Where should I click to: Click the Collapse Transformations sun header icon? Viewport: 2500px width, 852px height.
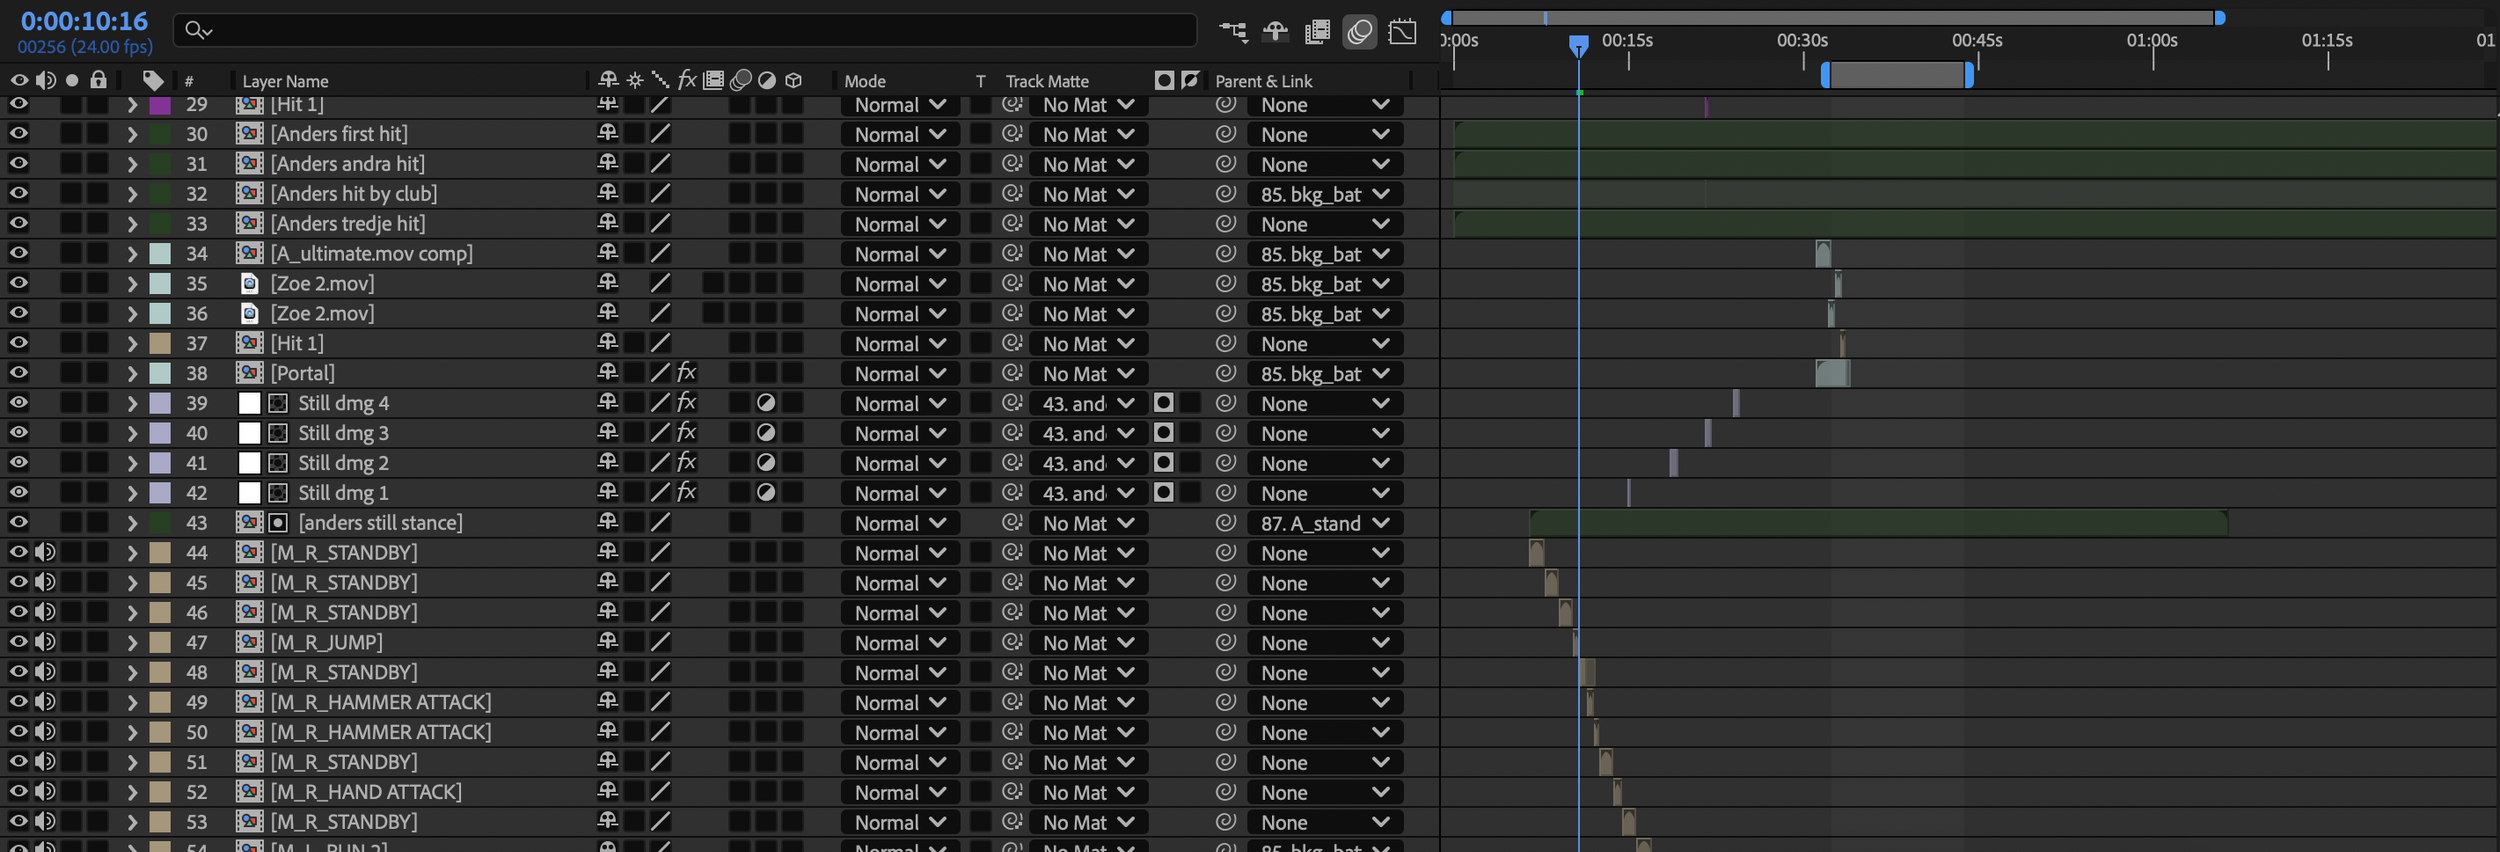(x=634, y=80)
